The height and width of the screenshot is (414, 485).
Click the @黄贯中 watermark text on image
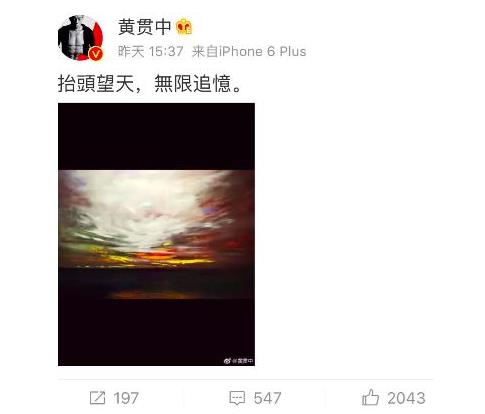[243, 361]
